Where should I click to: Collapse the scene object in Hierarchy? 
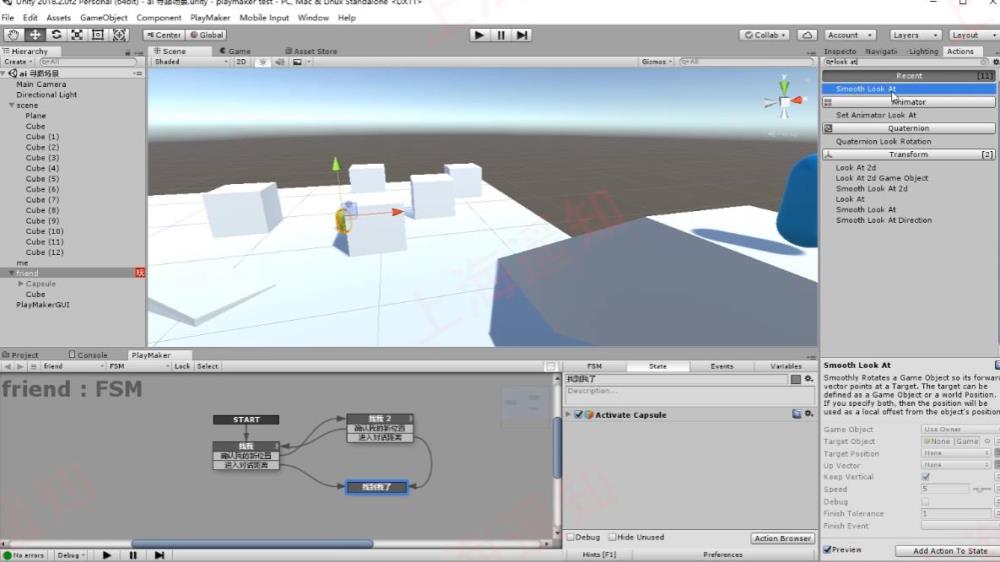coord(11,105)
